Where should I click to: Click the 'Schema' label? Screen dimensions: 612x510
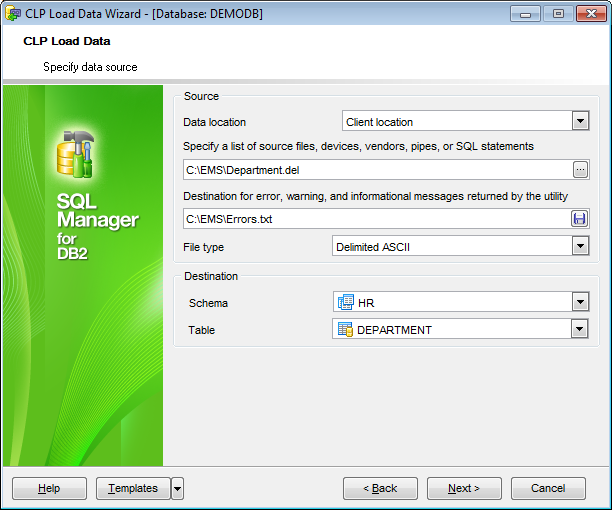click(x=208, y=303)
